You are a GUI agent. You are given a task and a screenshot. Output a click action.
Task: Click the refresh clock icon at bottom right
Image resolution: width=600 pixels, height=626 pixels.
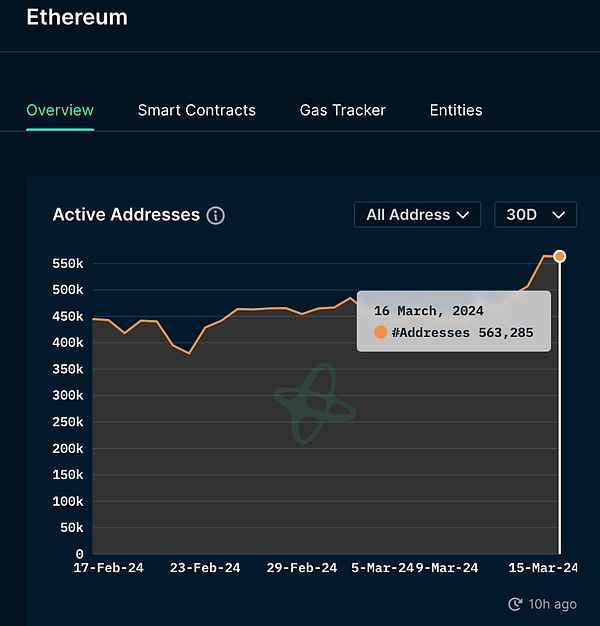515,604
